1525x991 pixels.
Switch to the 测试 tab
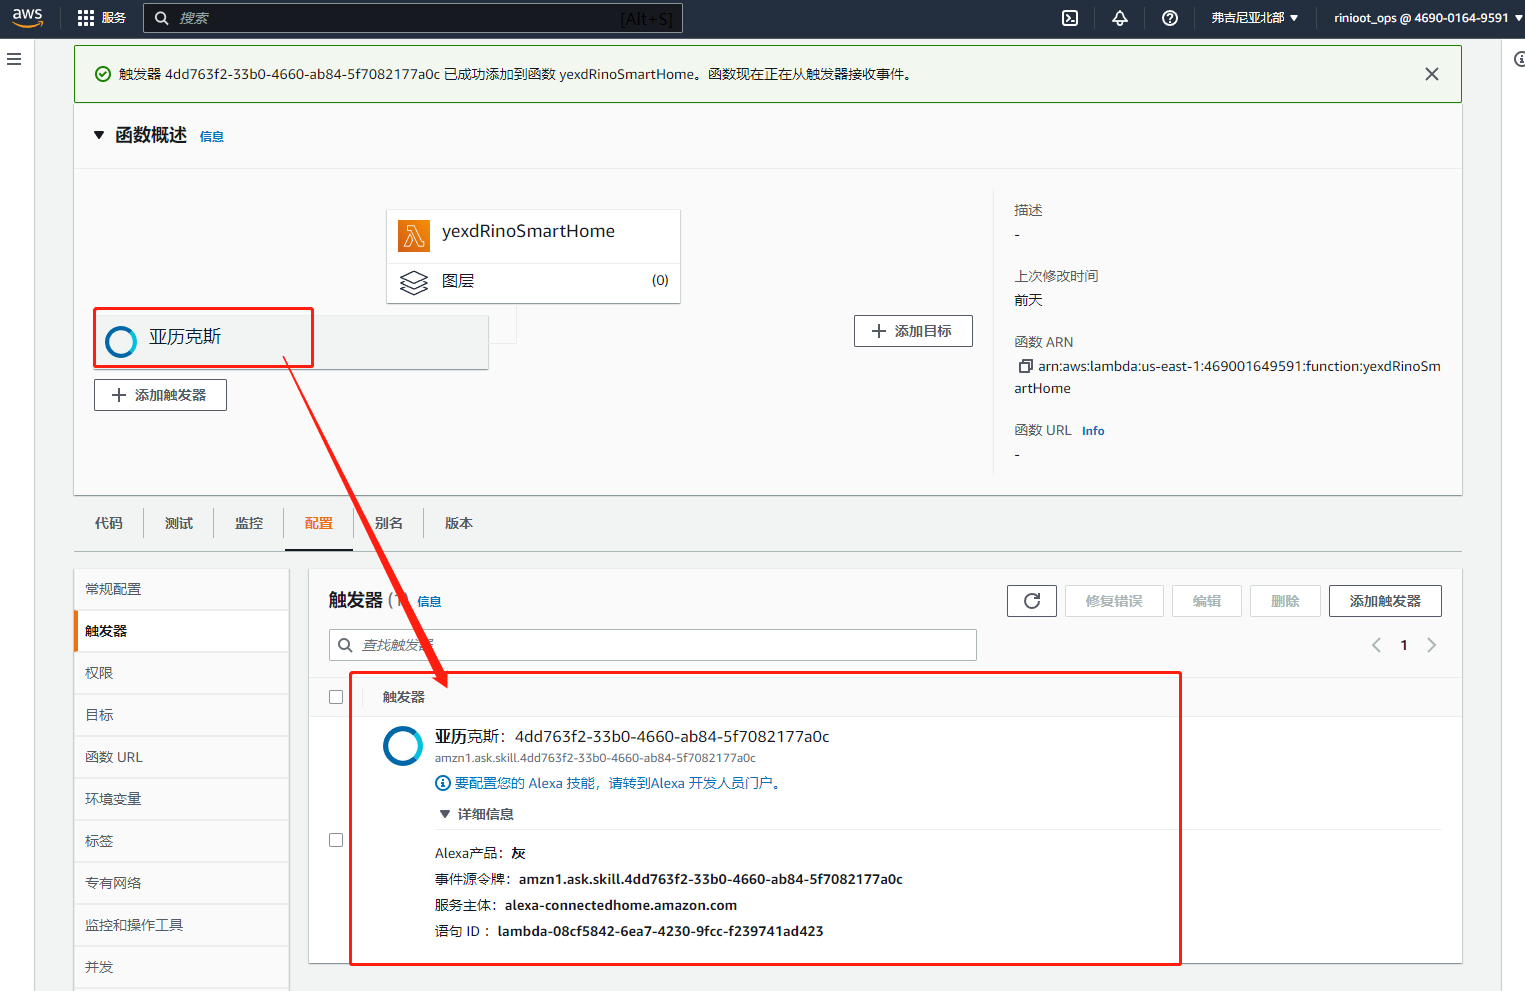(x=179, y=523)
